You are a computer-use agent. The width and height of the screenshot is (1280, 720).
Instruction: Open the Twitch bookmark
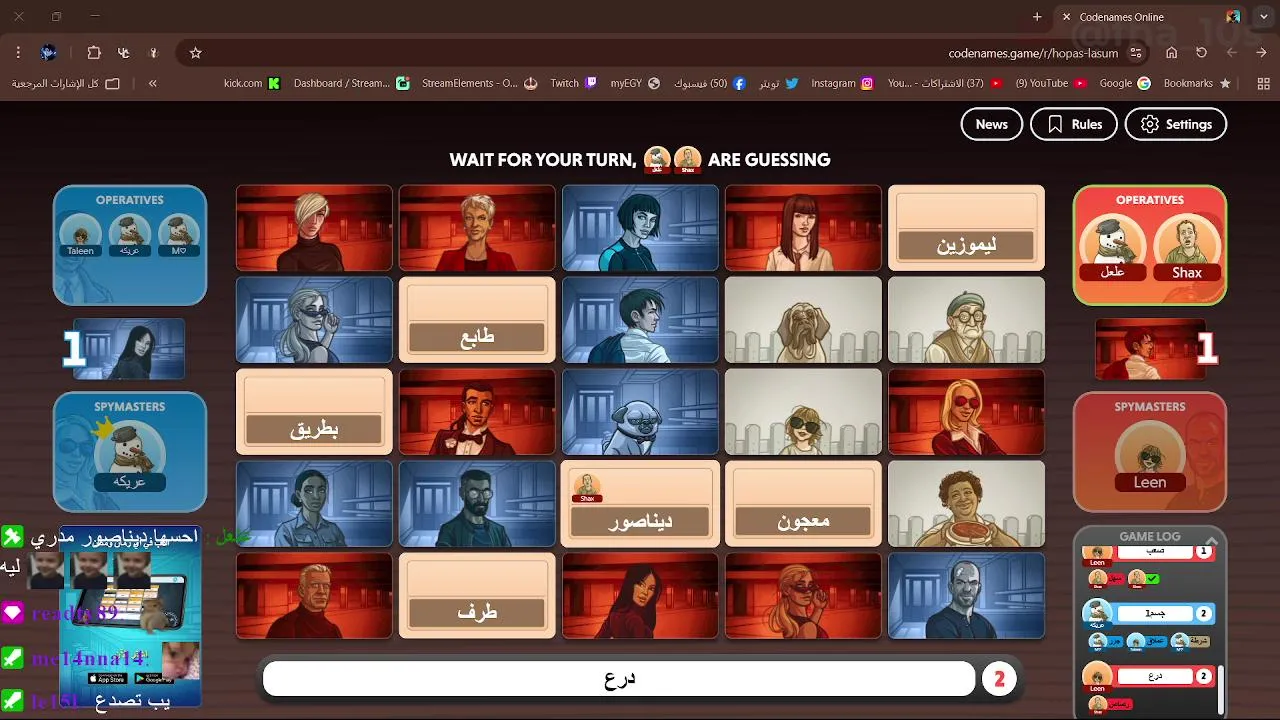(x=574, y=83)
